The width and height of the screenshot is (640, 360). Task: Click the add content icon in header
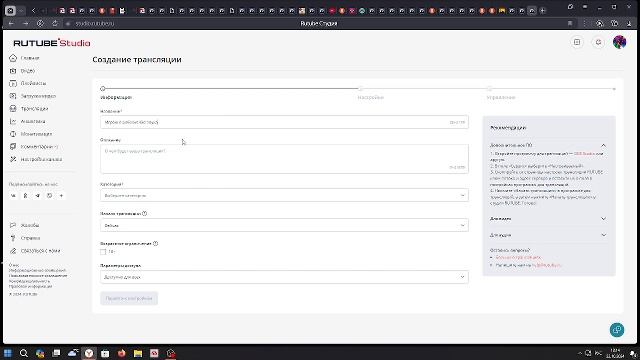point(577,42)
